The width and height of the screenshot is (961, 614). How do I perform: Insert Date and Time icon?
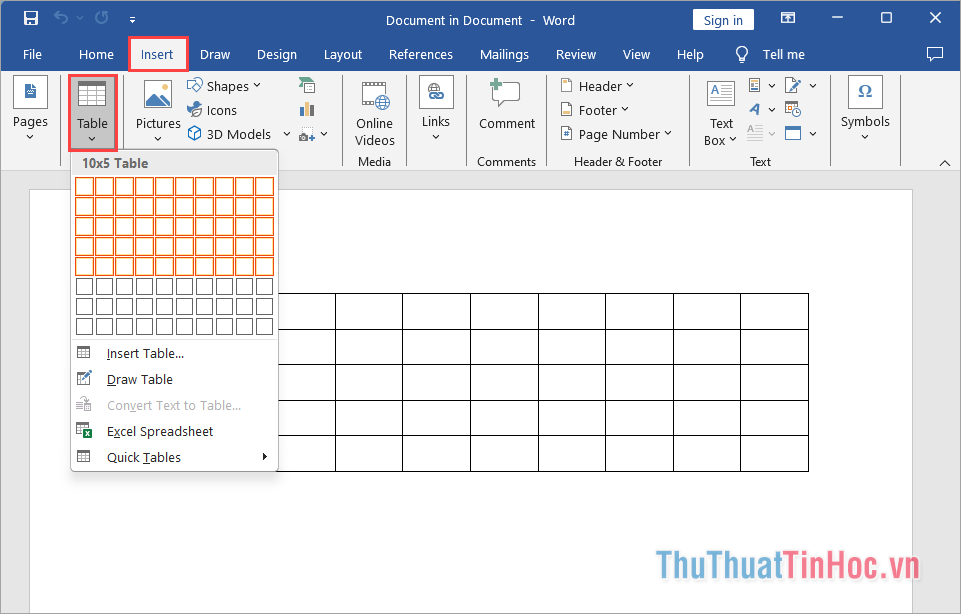click(792, 109)
